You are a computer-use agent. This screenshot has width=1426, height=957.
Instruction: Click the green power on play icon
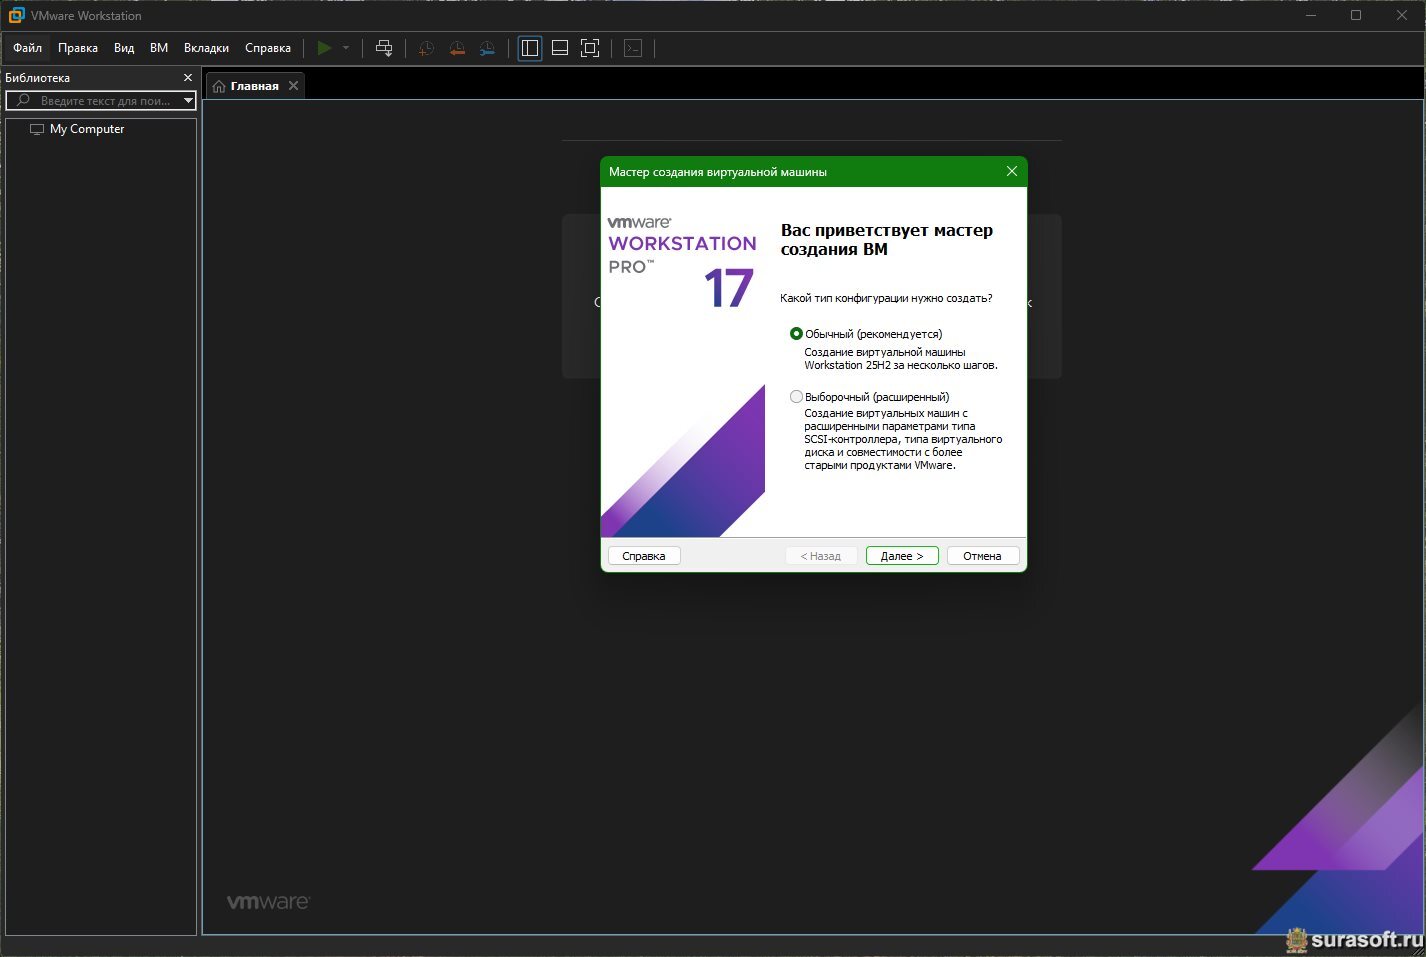324,48
